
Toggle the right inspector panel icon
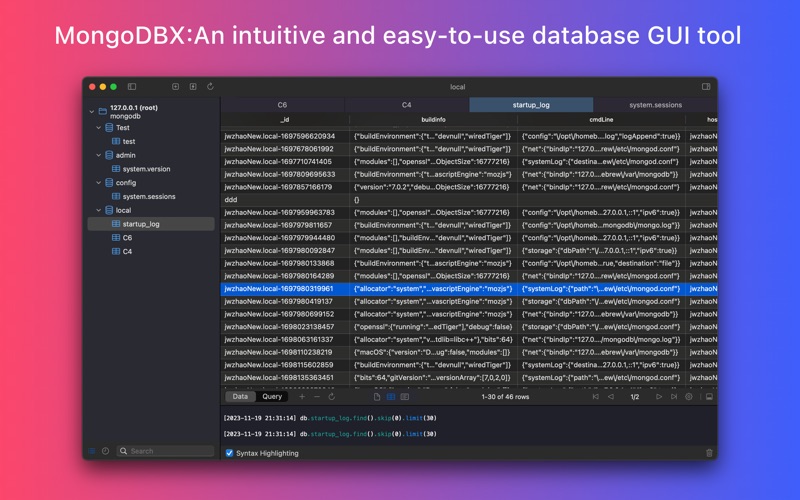click(706, 87)
